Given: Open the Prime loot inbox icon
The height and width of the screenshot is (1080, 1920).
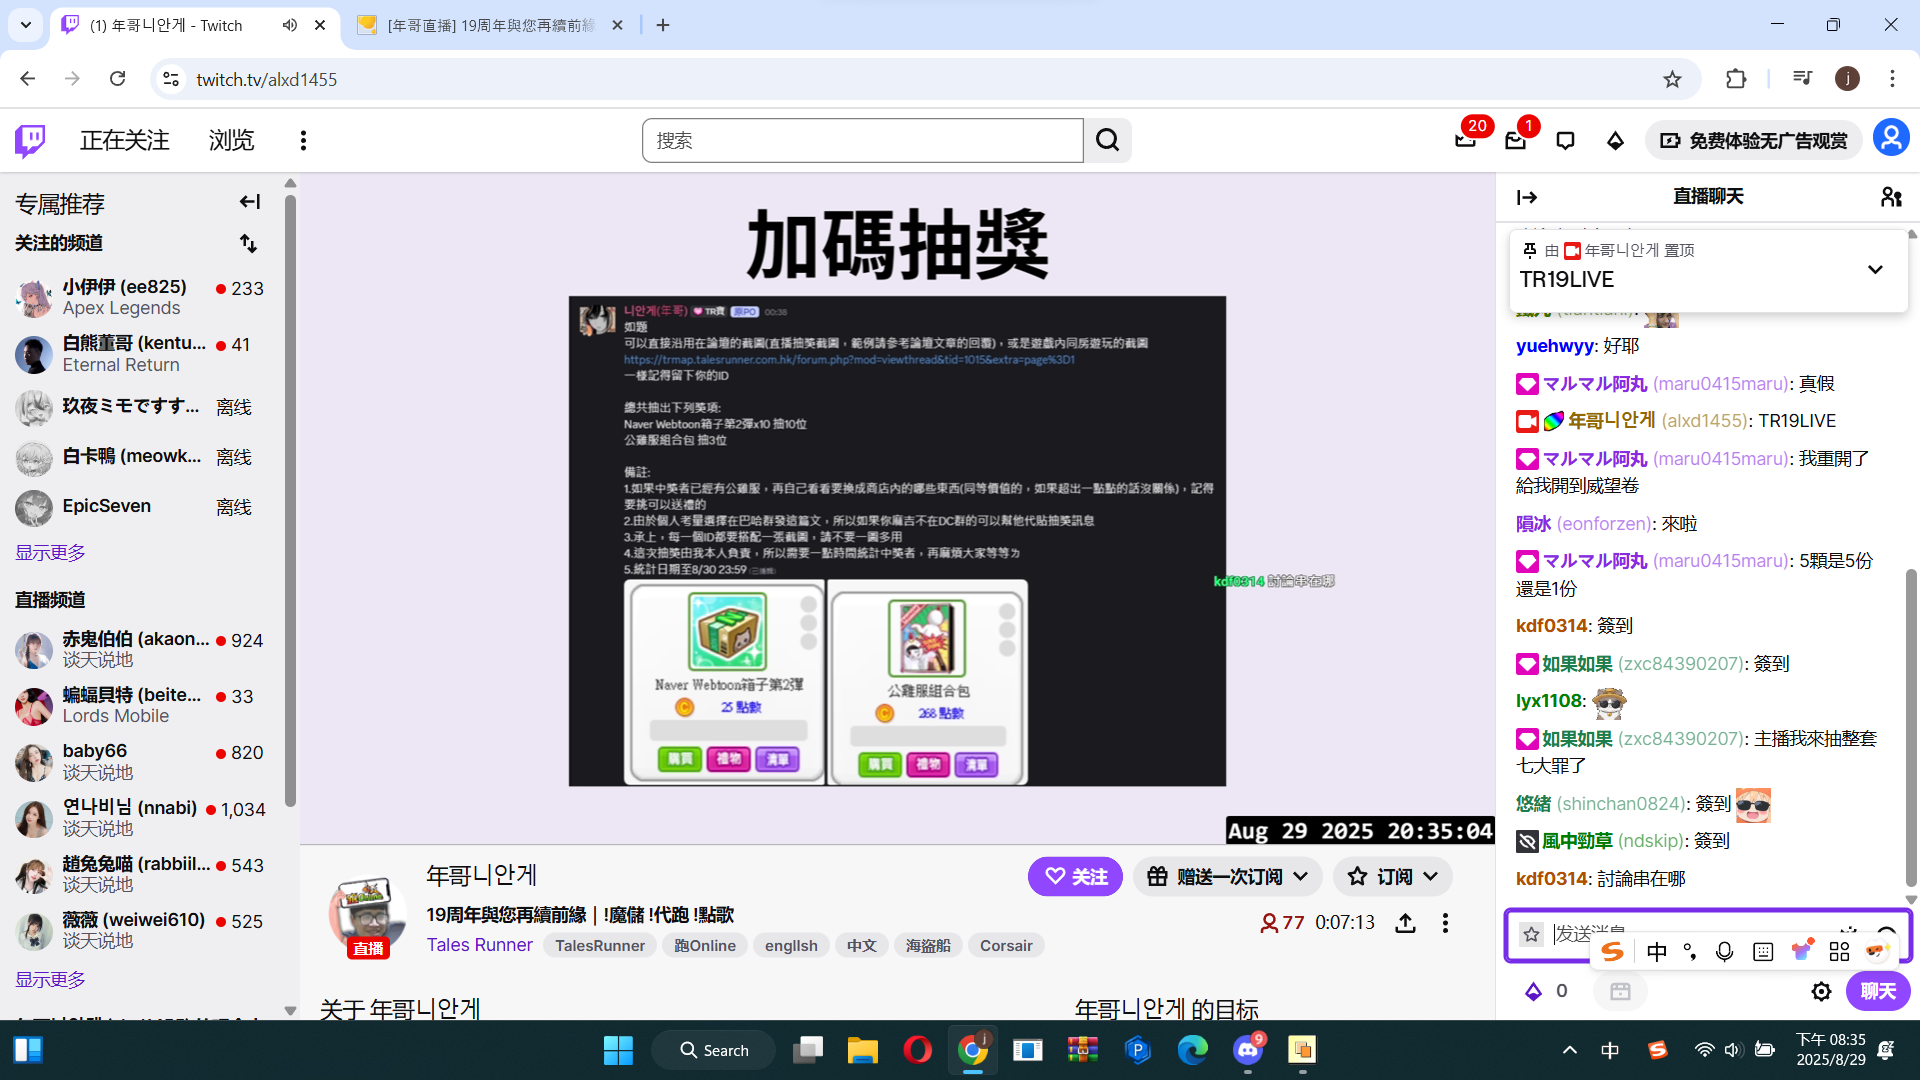Looking at the screenshot, I should point(1466,141).
